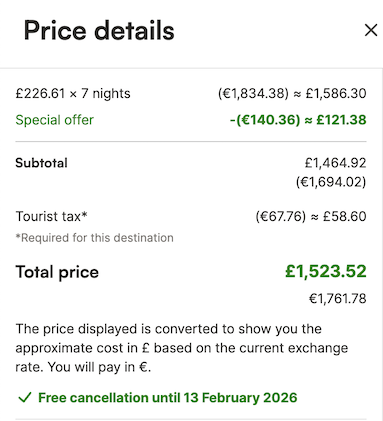Click the Tourist tax* label
The height and width of the screenshot is (421, 383).
(51, 216)
